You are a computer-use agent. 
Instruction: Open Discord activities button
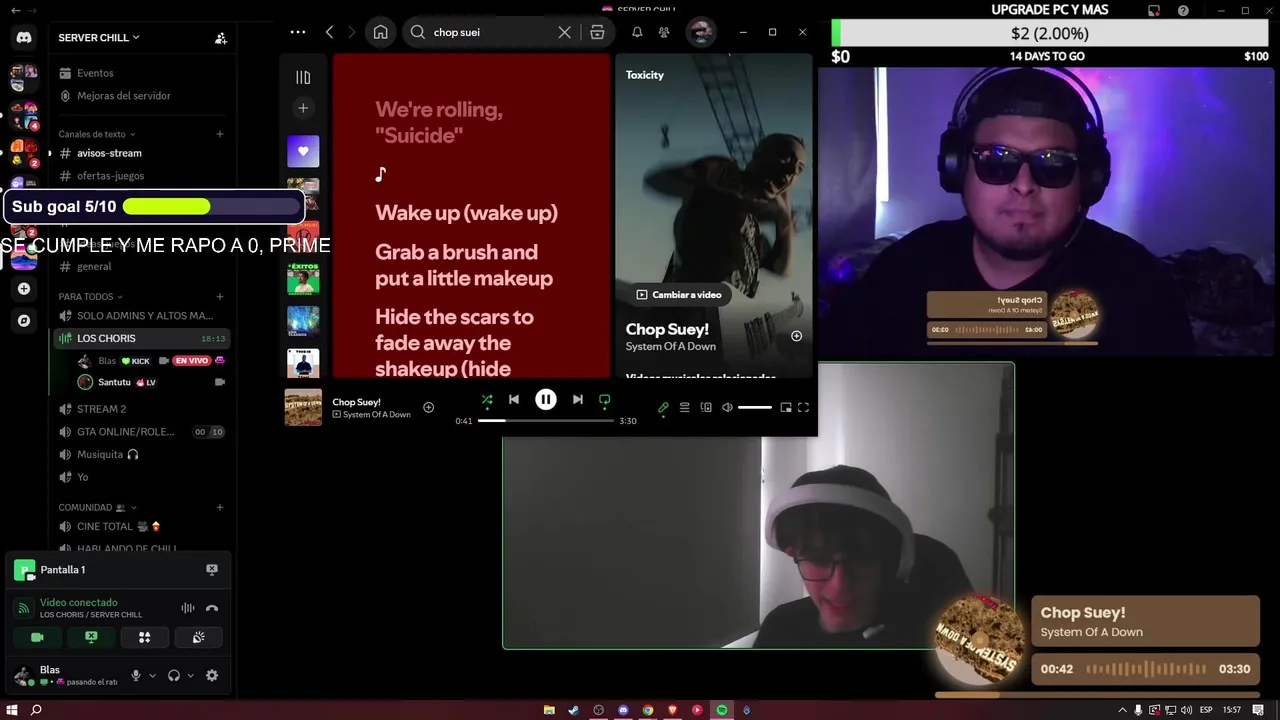tap(145, 637)
